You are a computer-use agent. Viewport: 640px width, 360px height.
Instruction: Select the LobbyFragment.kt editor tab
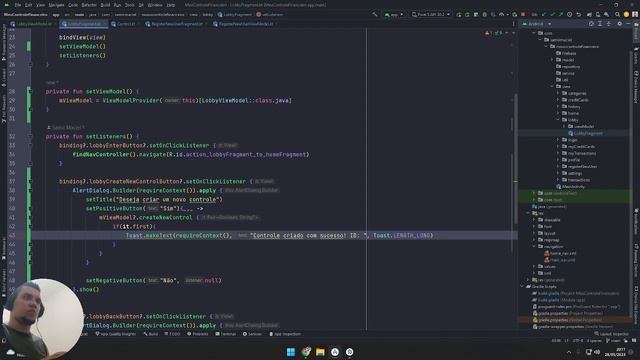(84, 24)
